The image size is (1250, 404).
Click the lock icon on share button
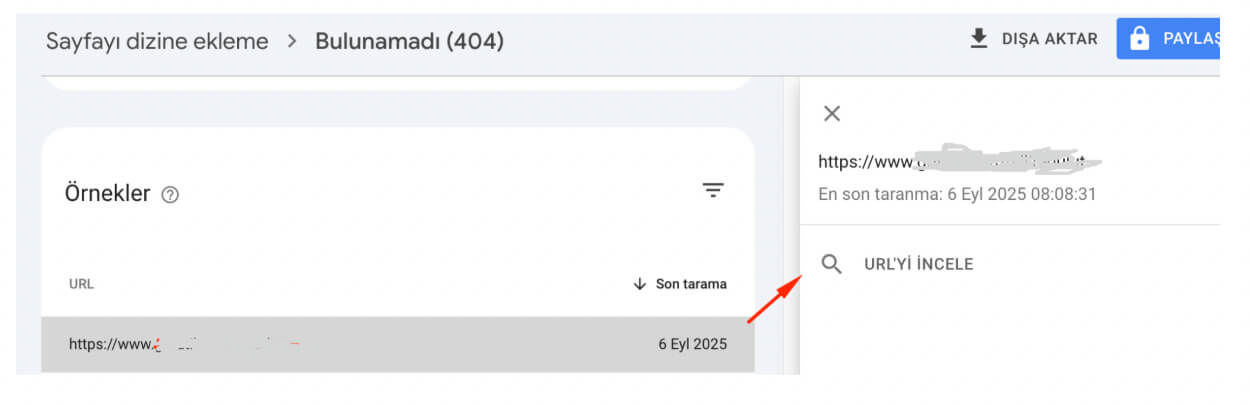coord(1138,39)
